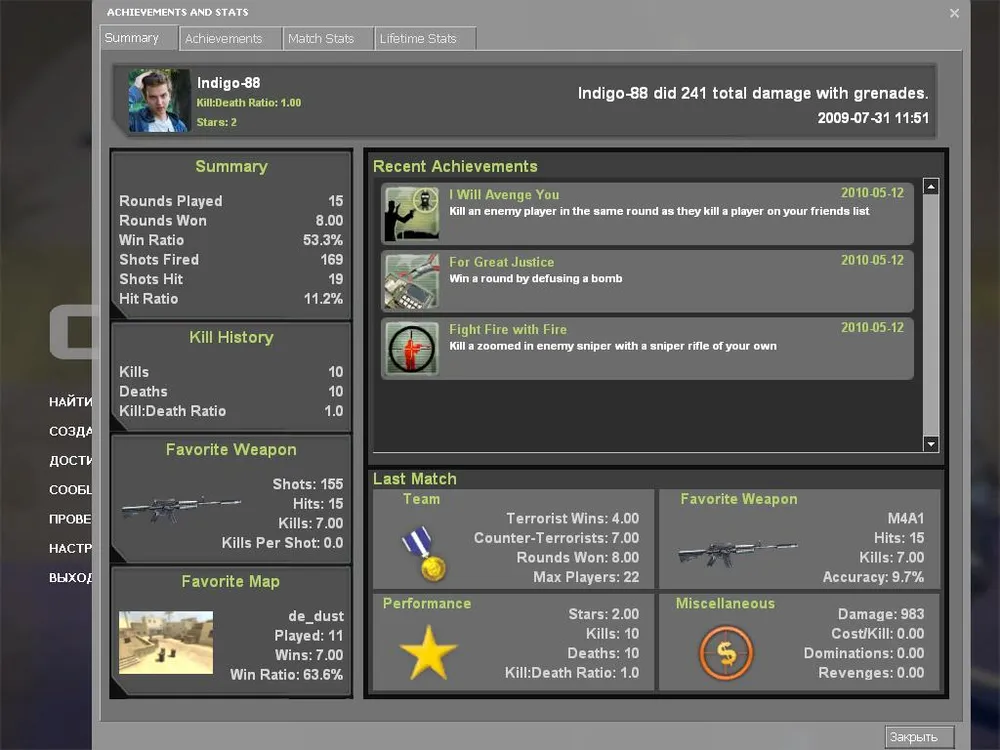Click the Max Players: 22 stat
This screenshot has width=1000, height=750.
coord(586,577)
